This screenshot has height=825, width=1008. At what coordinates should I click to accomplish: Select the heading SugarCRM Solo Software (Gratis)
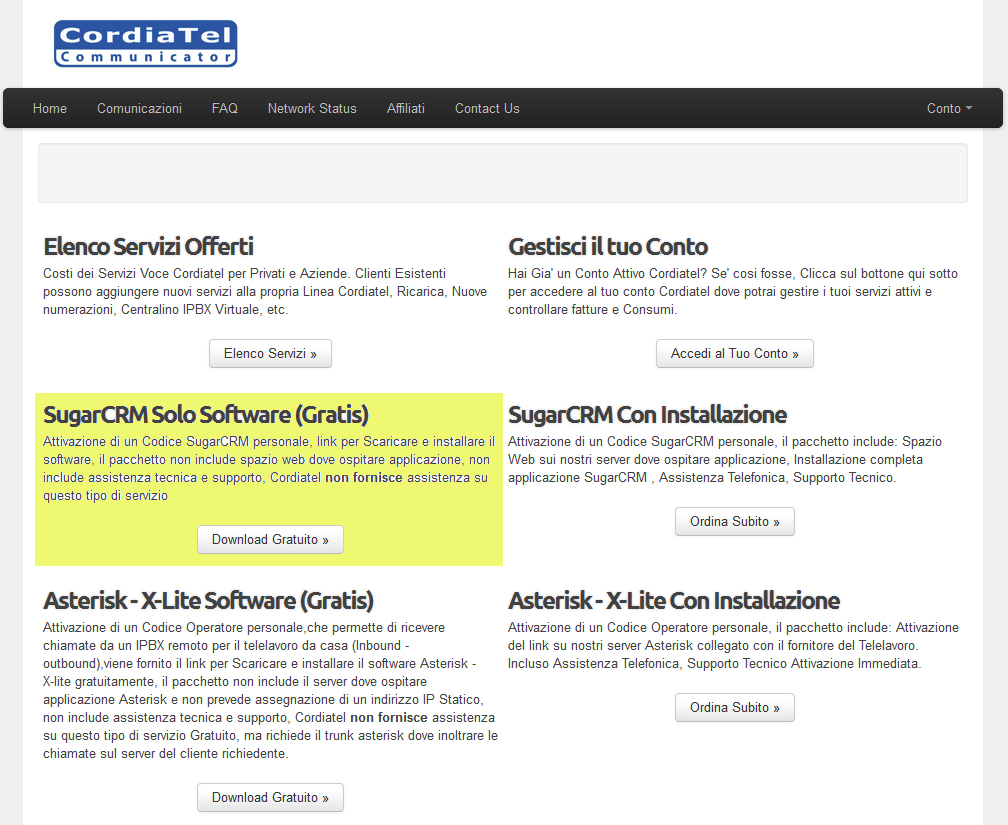click(x=206, y=415)
